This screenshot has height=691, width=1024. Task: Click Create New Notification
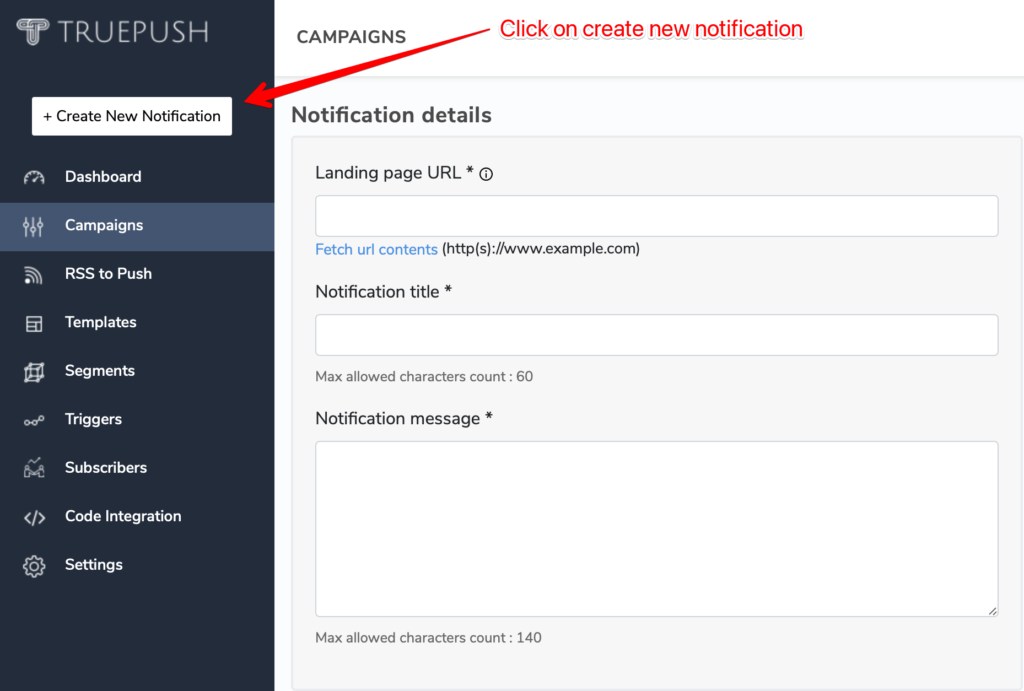[131, 116]
